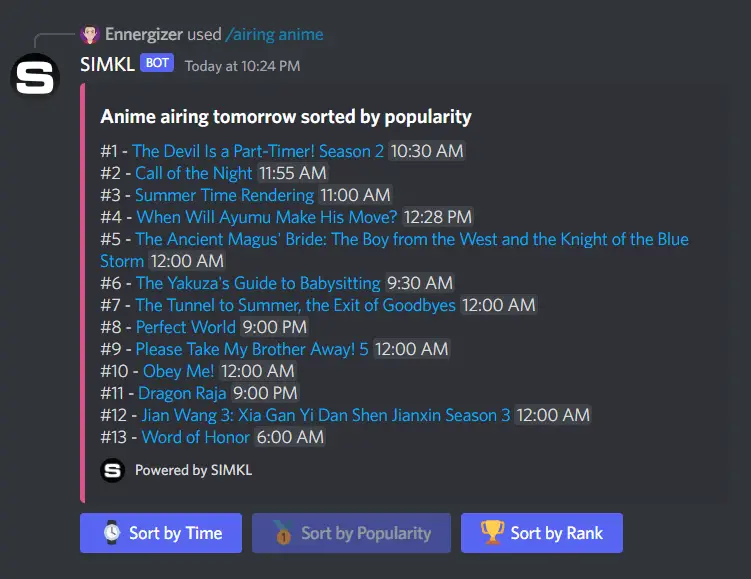This screenshot has width=751, height=579.
Task: Click the Sort by Rank button
Action: pos(542,533)
